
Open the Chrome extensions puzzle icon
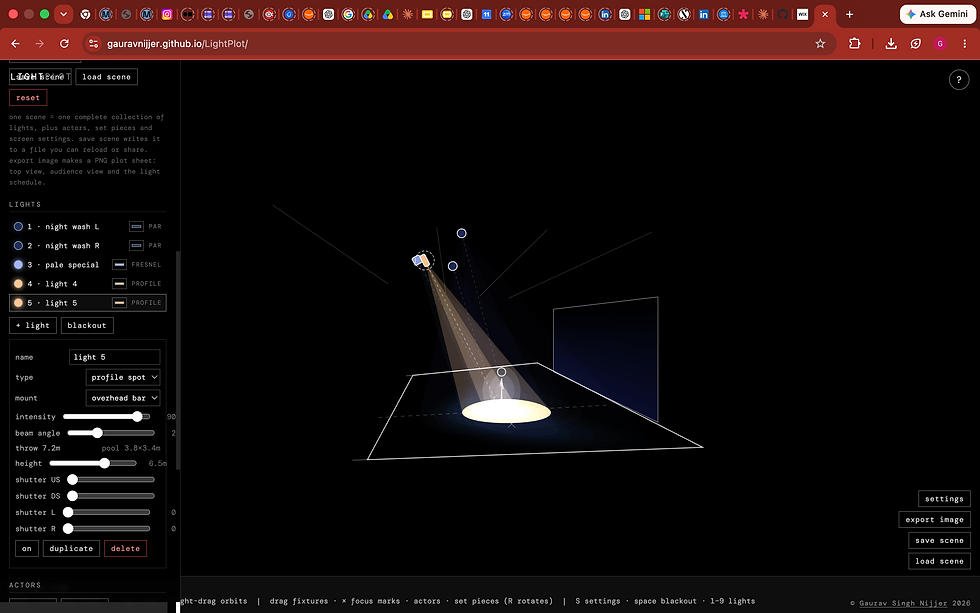pyautogui.click(x=854, y=44)
